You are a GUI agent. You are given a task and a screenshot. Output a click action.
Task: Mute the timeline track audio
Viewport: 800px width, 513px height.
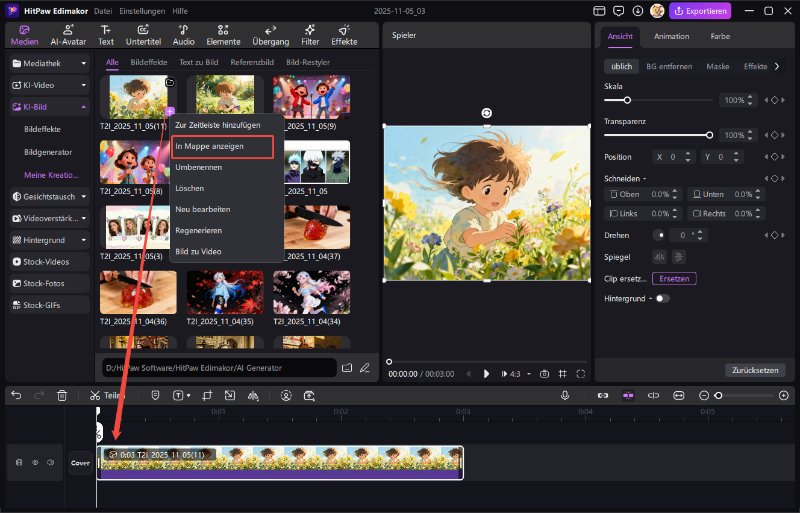coord(49,462)
